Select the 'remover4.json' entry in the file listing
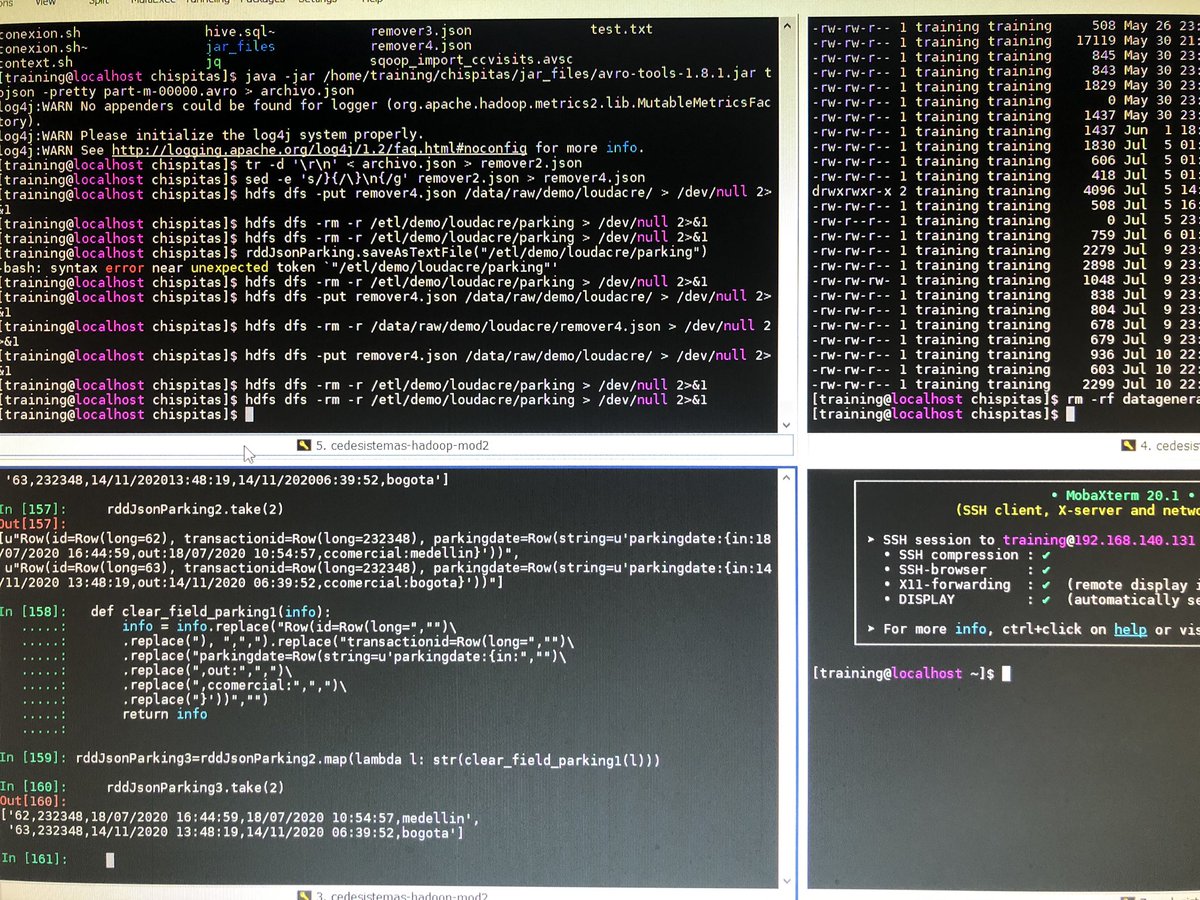The image size is (1200, 900). click(420, 45)
